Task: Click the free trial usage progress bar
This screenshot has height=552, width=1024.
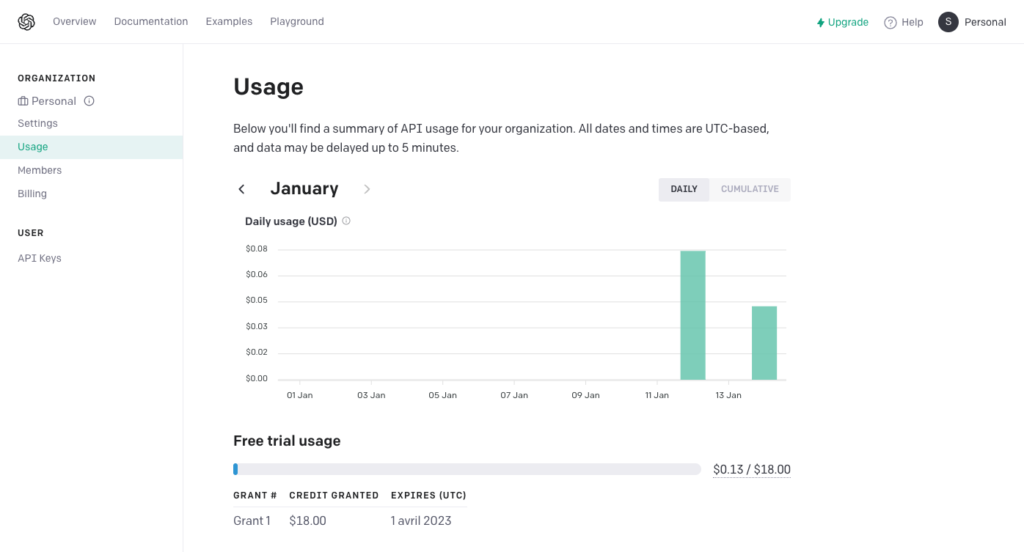Action: pos(467,469)
